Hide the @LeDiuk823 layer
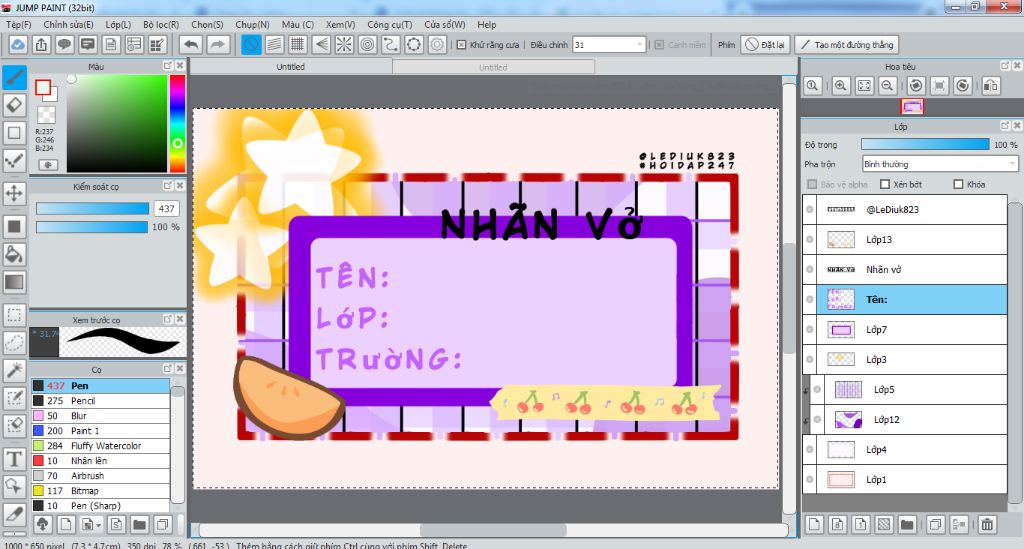1024x549 pixels. coord(810,210)
